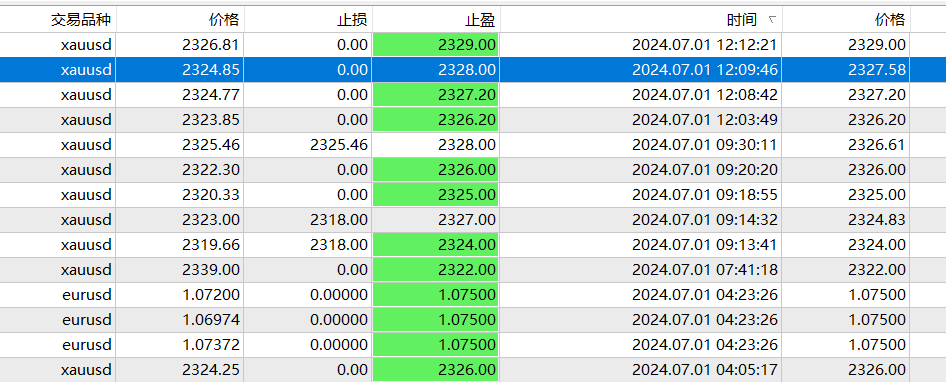Click stop loss 0.00 in 07:41:18 row
Viewport: 946px width, 382px height.
pyautogui.click(x=352, y=270)
